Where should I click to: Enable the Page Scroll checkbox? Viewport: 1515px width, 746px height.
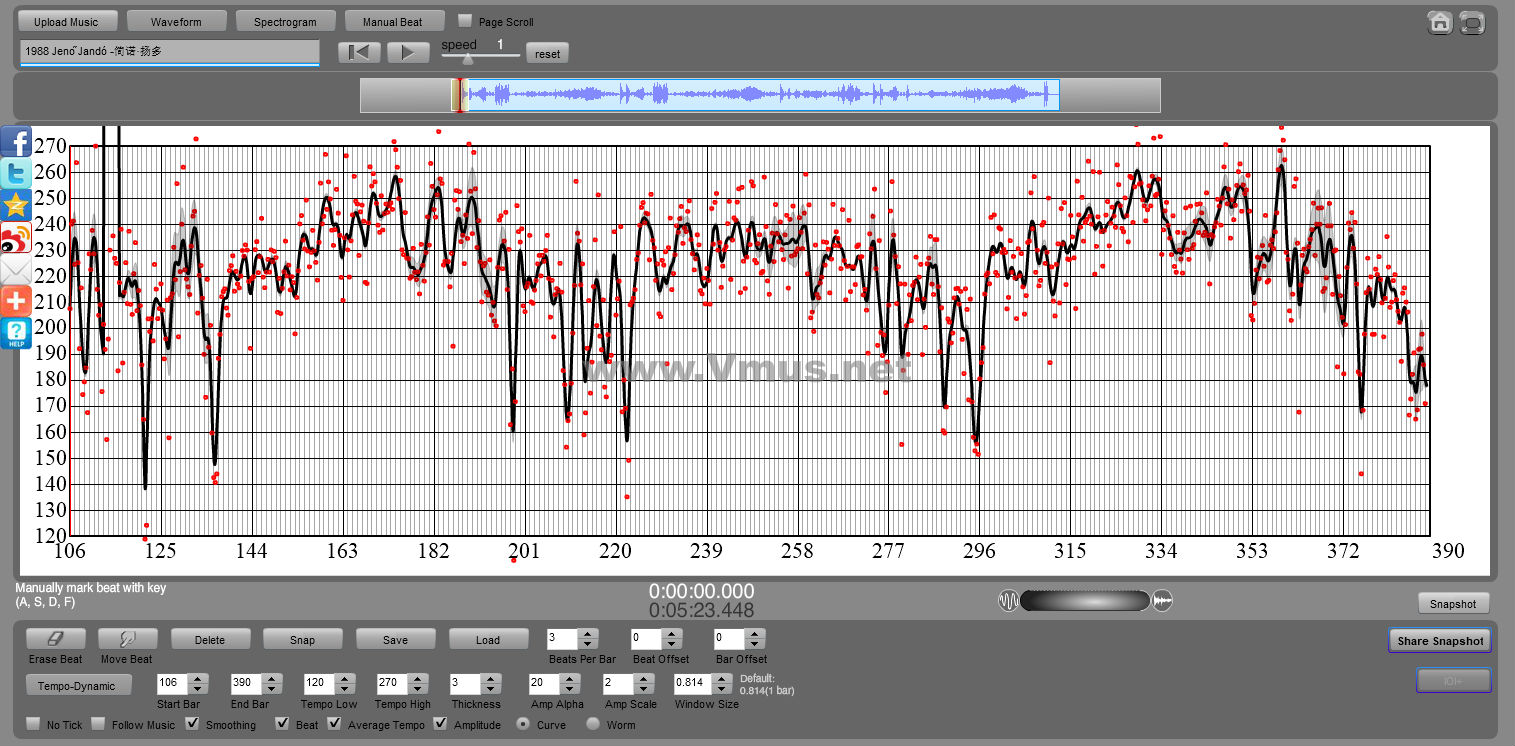tap(465, 21)
